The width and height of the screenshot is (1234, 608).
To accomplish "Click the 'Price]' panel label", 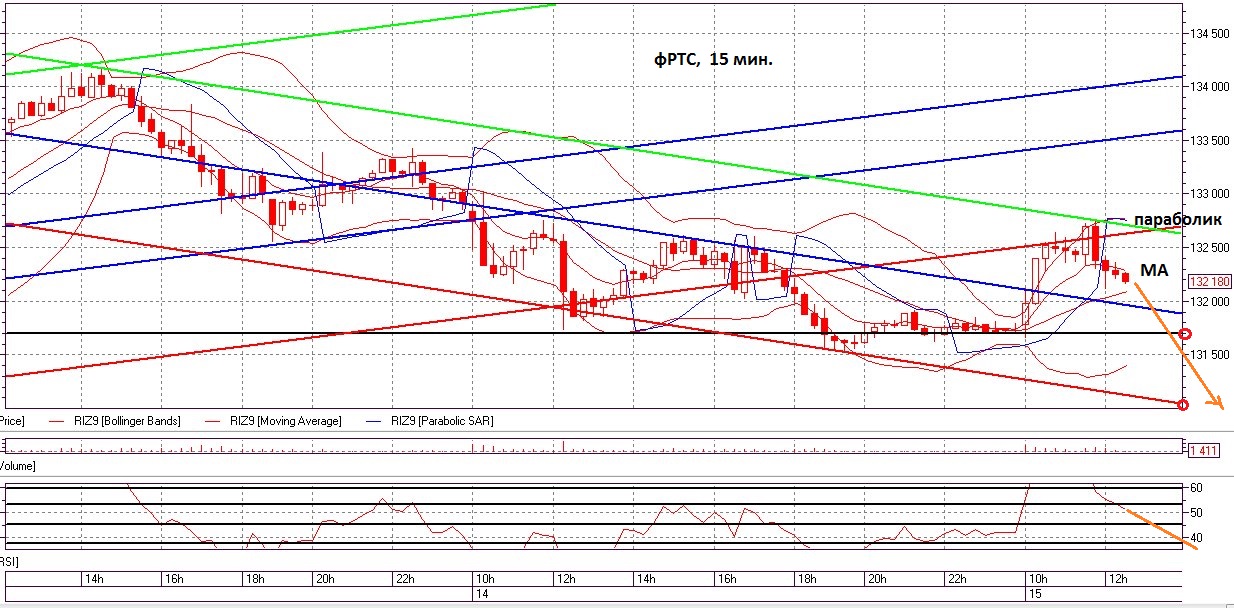I will [x=12, y=421].
